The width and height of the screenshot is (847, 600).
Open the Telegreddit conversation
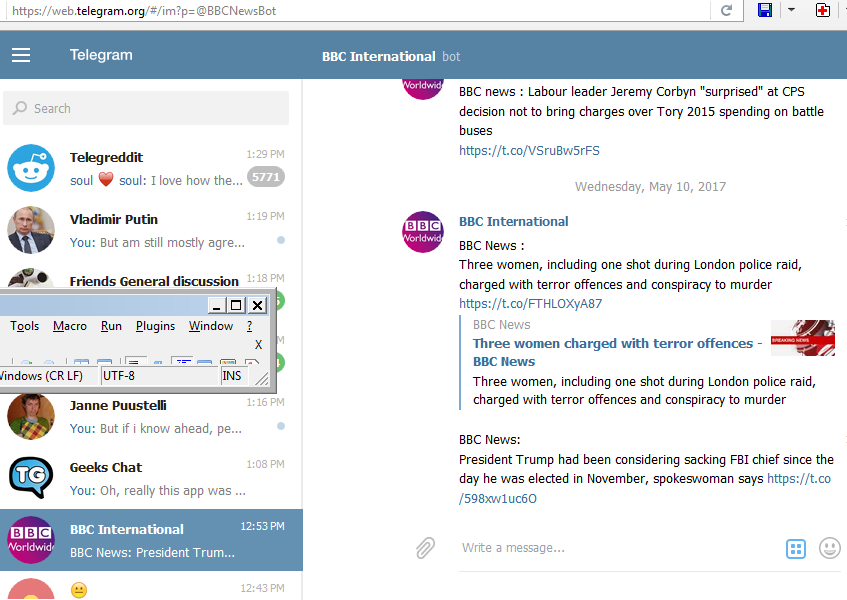(x=151, y=168)
